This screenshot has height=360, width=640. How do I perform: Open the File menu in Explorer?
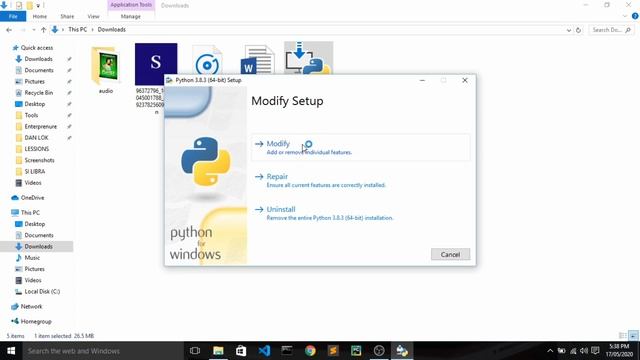coord(13,16)
